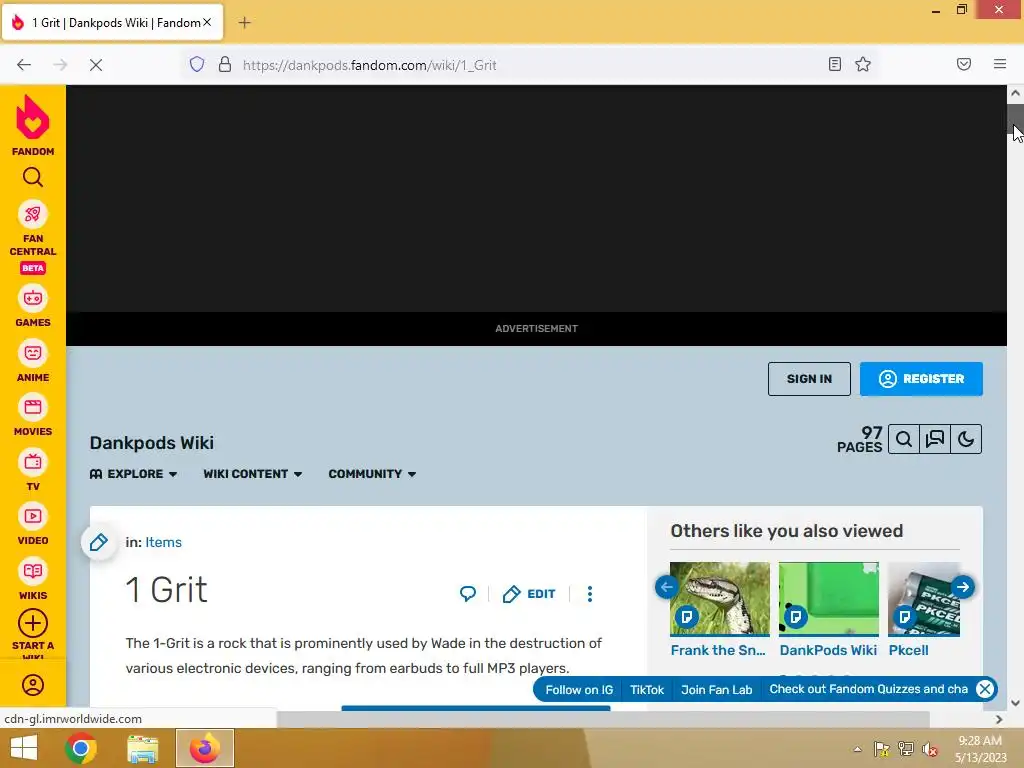Launch Chrome from the taskbar
Screen dimensions: 1024x768
point(81,748)
